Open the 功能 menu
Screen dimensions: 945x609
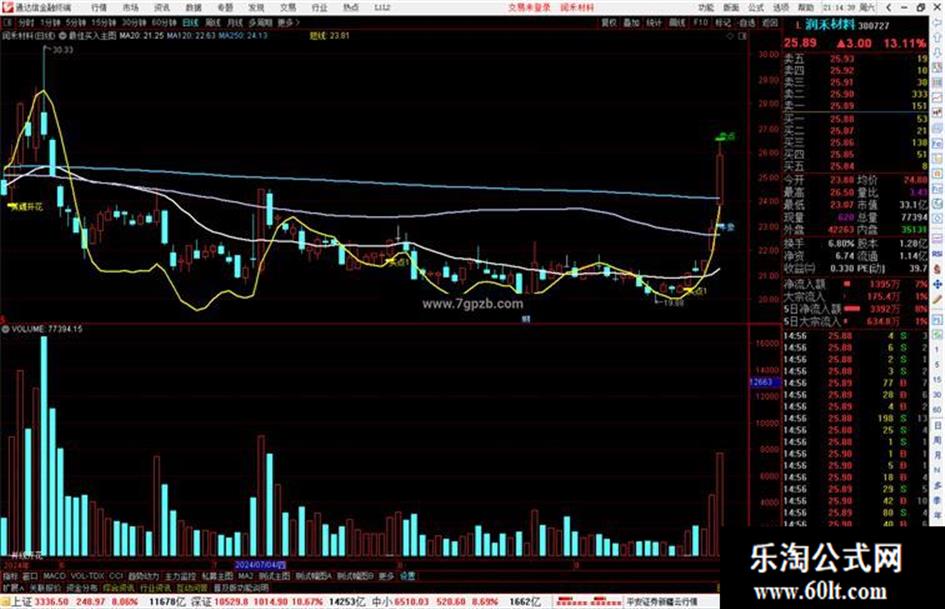click(x=706, y=7)
